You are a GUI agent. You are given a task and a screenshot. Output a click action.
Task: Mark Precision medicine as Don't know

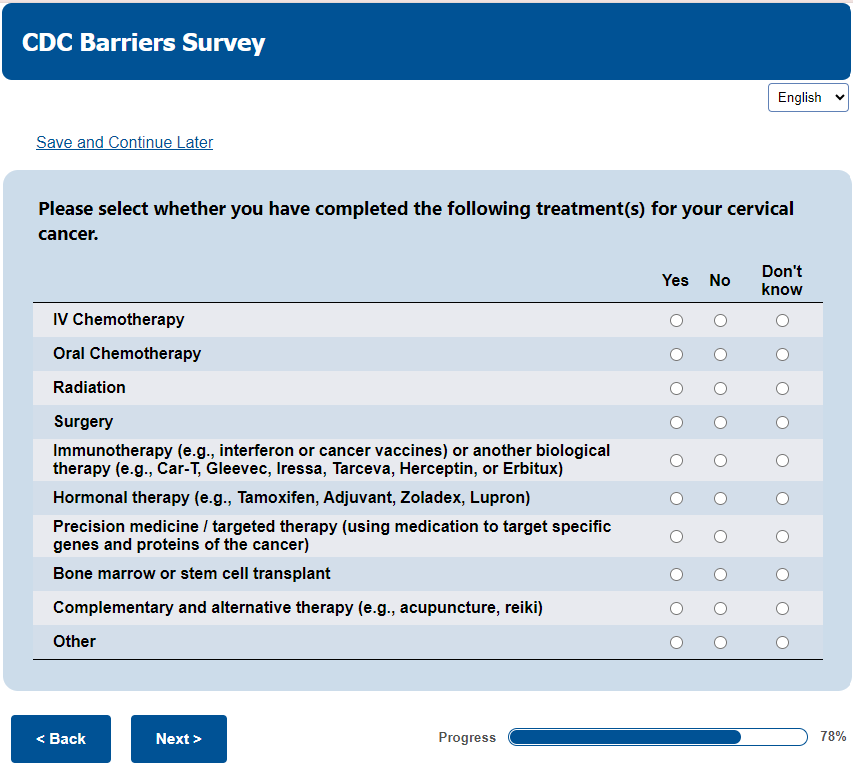tap(782, 537)
